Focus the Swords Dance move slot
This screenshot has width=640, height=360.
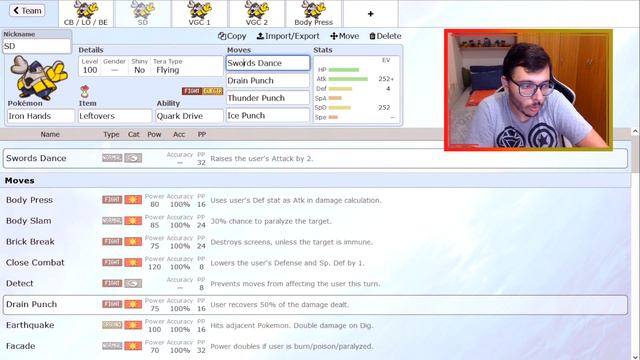click(268, 63)
